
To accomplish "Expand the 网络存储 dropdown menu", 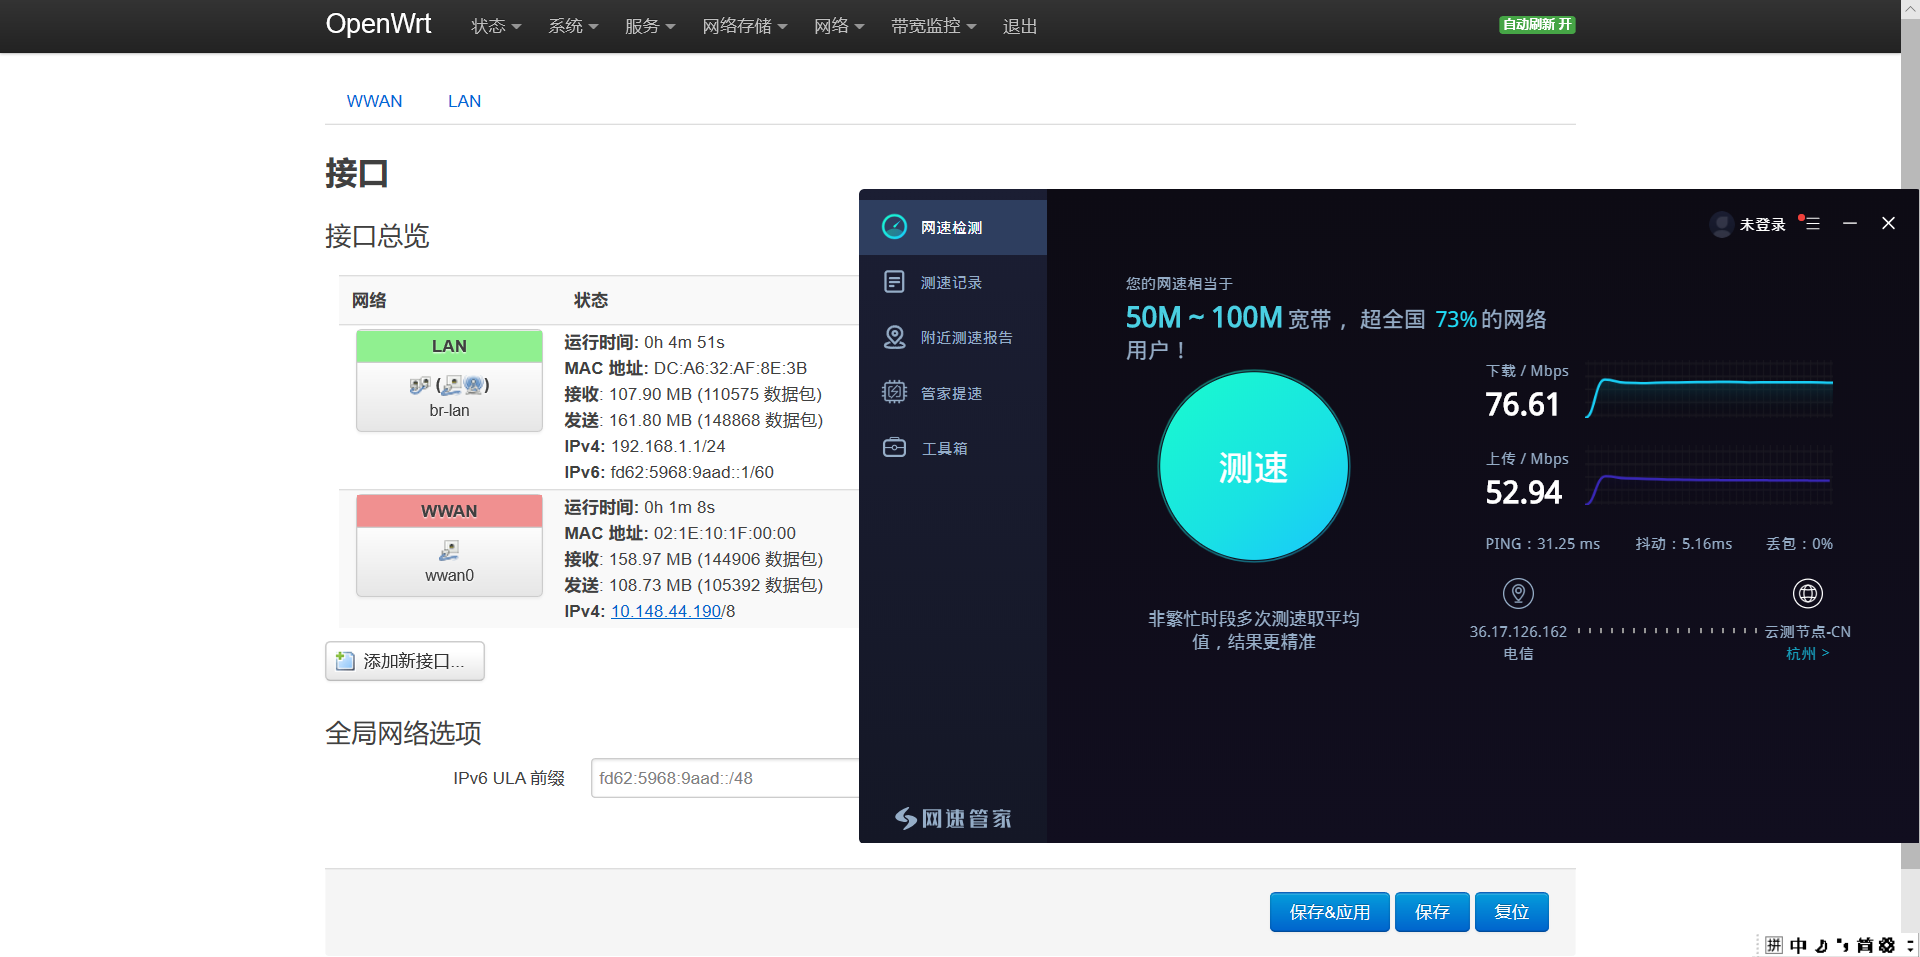I will click(x=745, y=26).
